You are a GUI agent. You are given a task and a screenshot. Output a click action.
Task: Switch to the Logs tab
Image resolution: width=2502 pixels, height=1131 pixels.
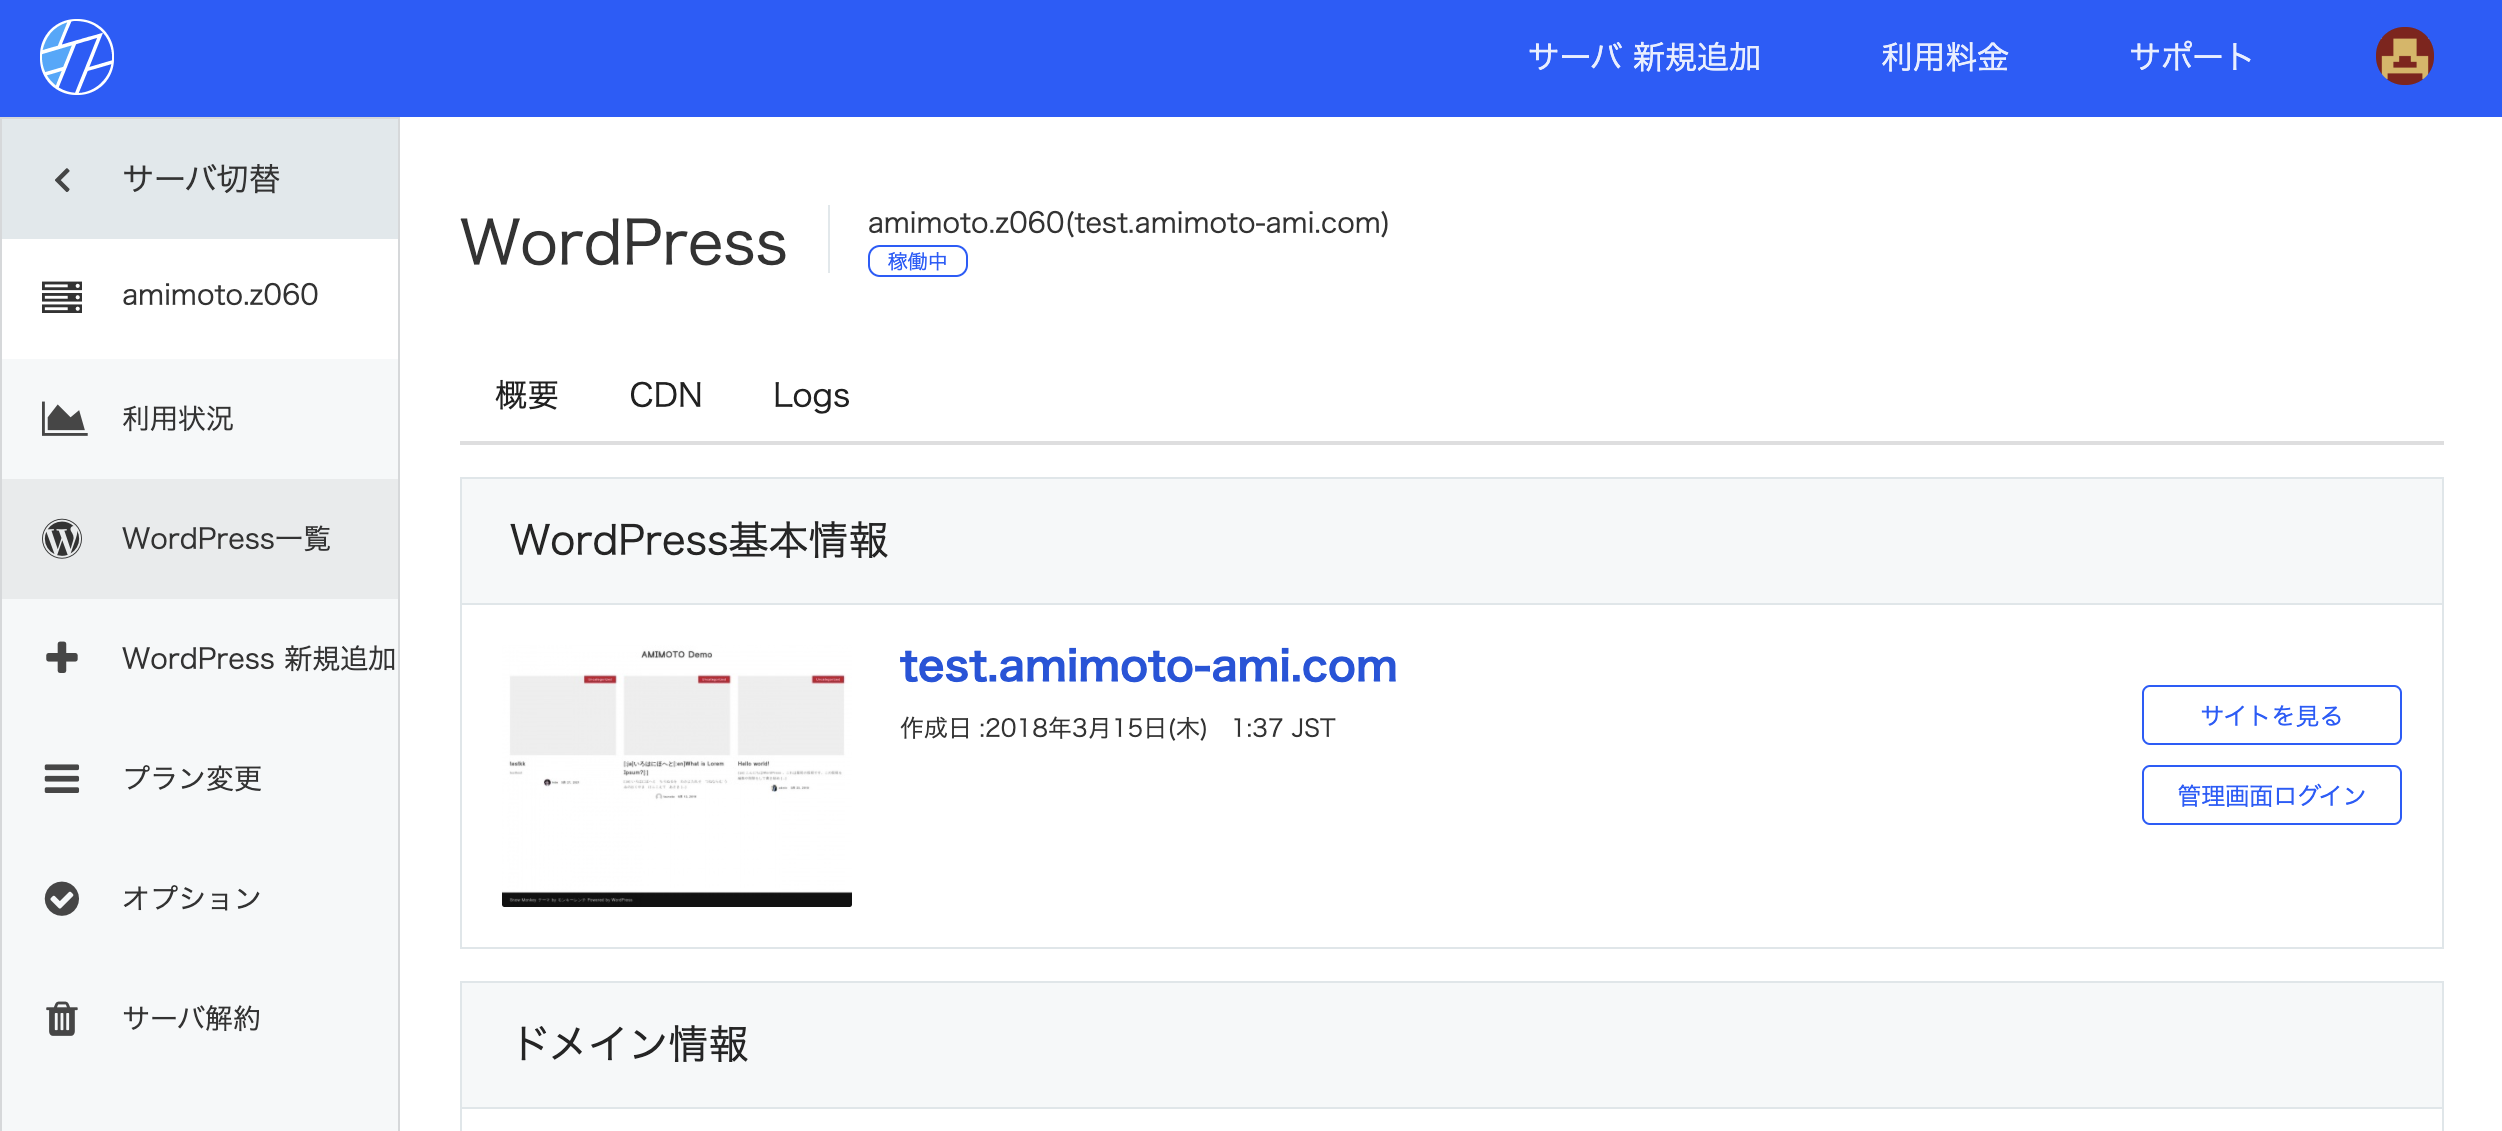(x=811, y=396)
